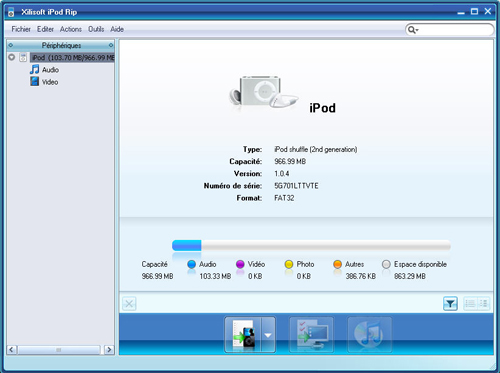
Task: Click the Xilisoft iPod Rip title icon
Action: [11, 12]
